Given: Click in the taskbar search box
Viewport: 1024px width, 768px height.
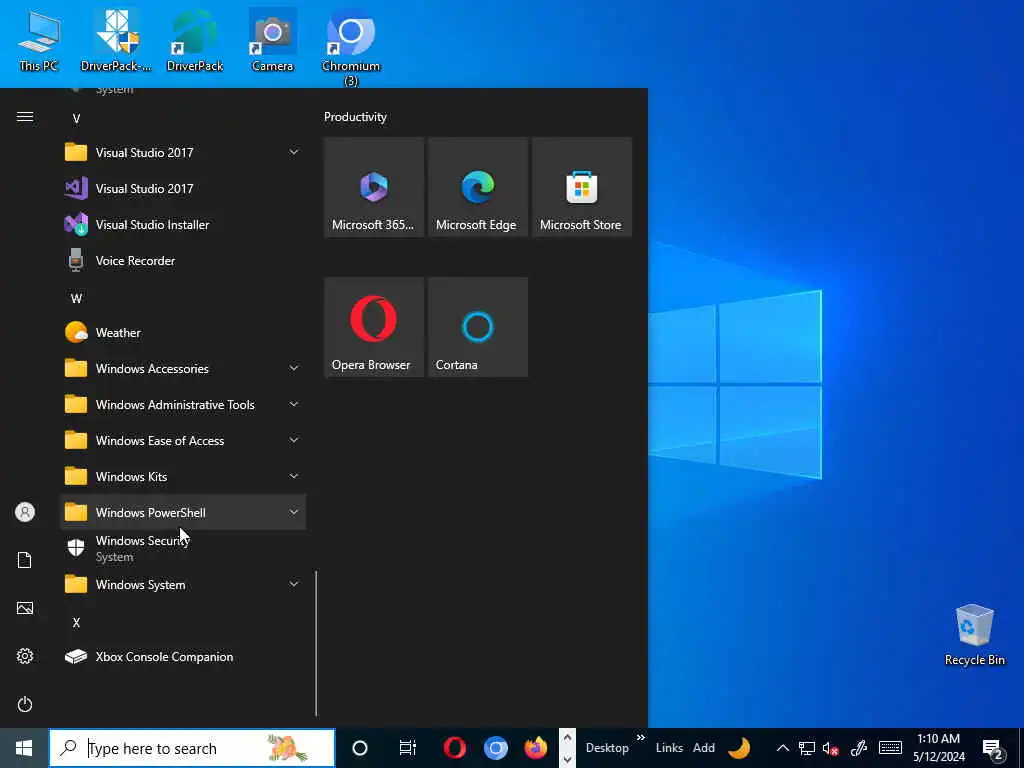Looking at the screenshot, I should click(x=192, y=748).
